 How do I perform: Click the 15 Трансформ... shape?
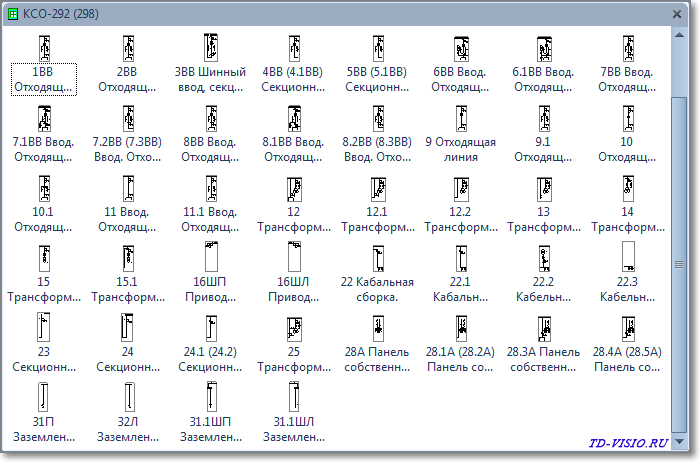tap(44, 274)
